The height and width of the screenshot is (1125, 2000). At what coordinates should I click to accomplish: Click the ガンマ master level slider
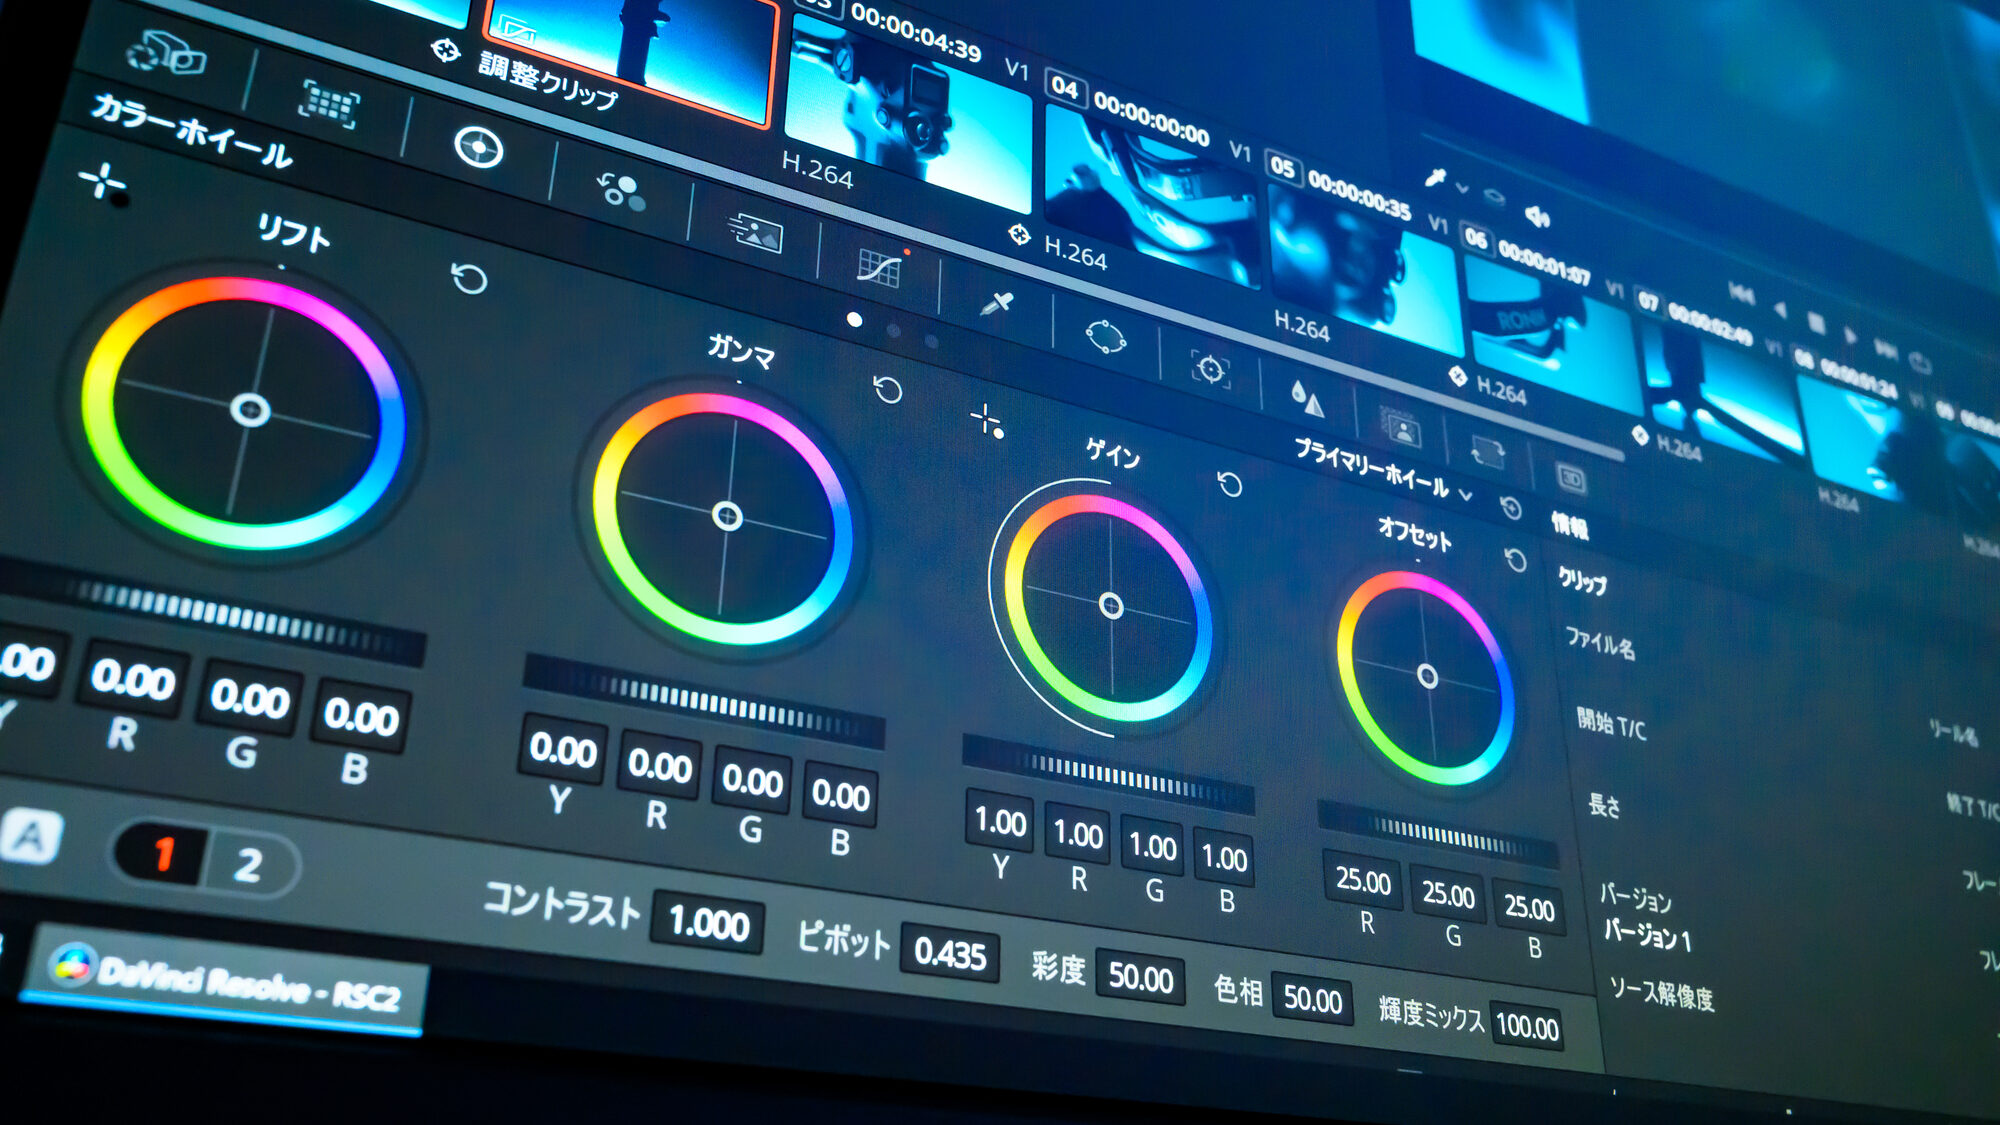click(704, 702)
